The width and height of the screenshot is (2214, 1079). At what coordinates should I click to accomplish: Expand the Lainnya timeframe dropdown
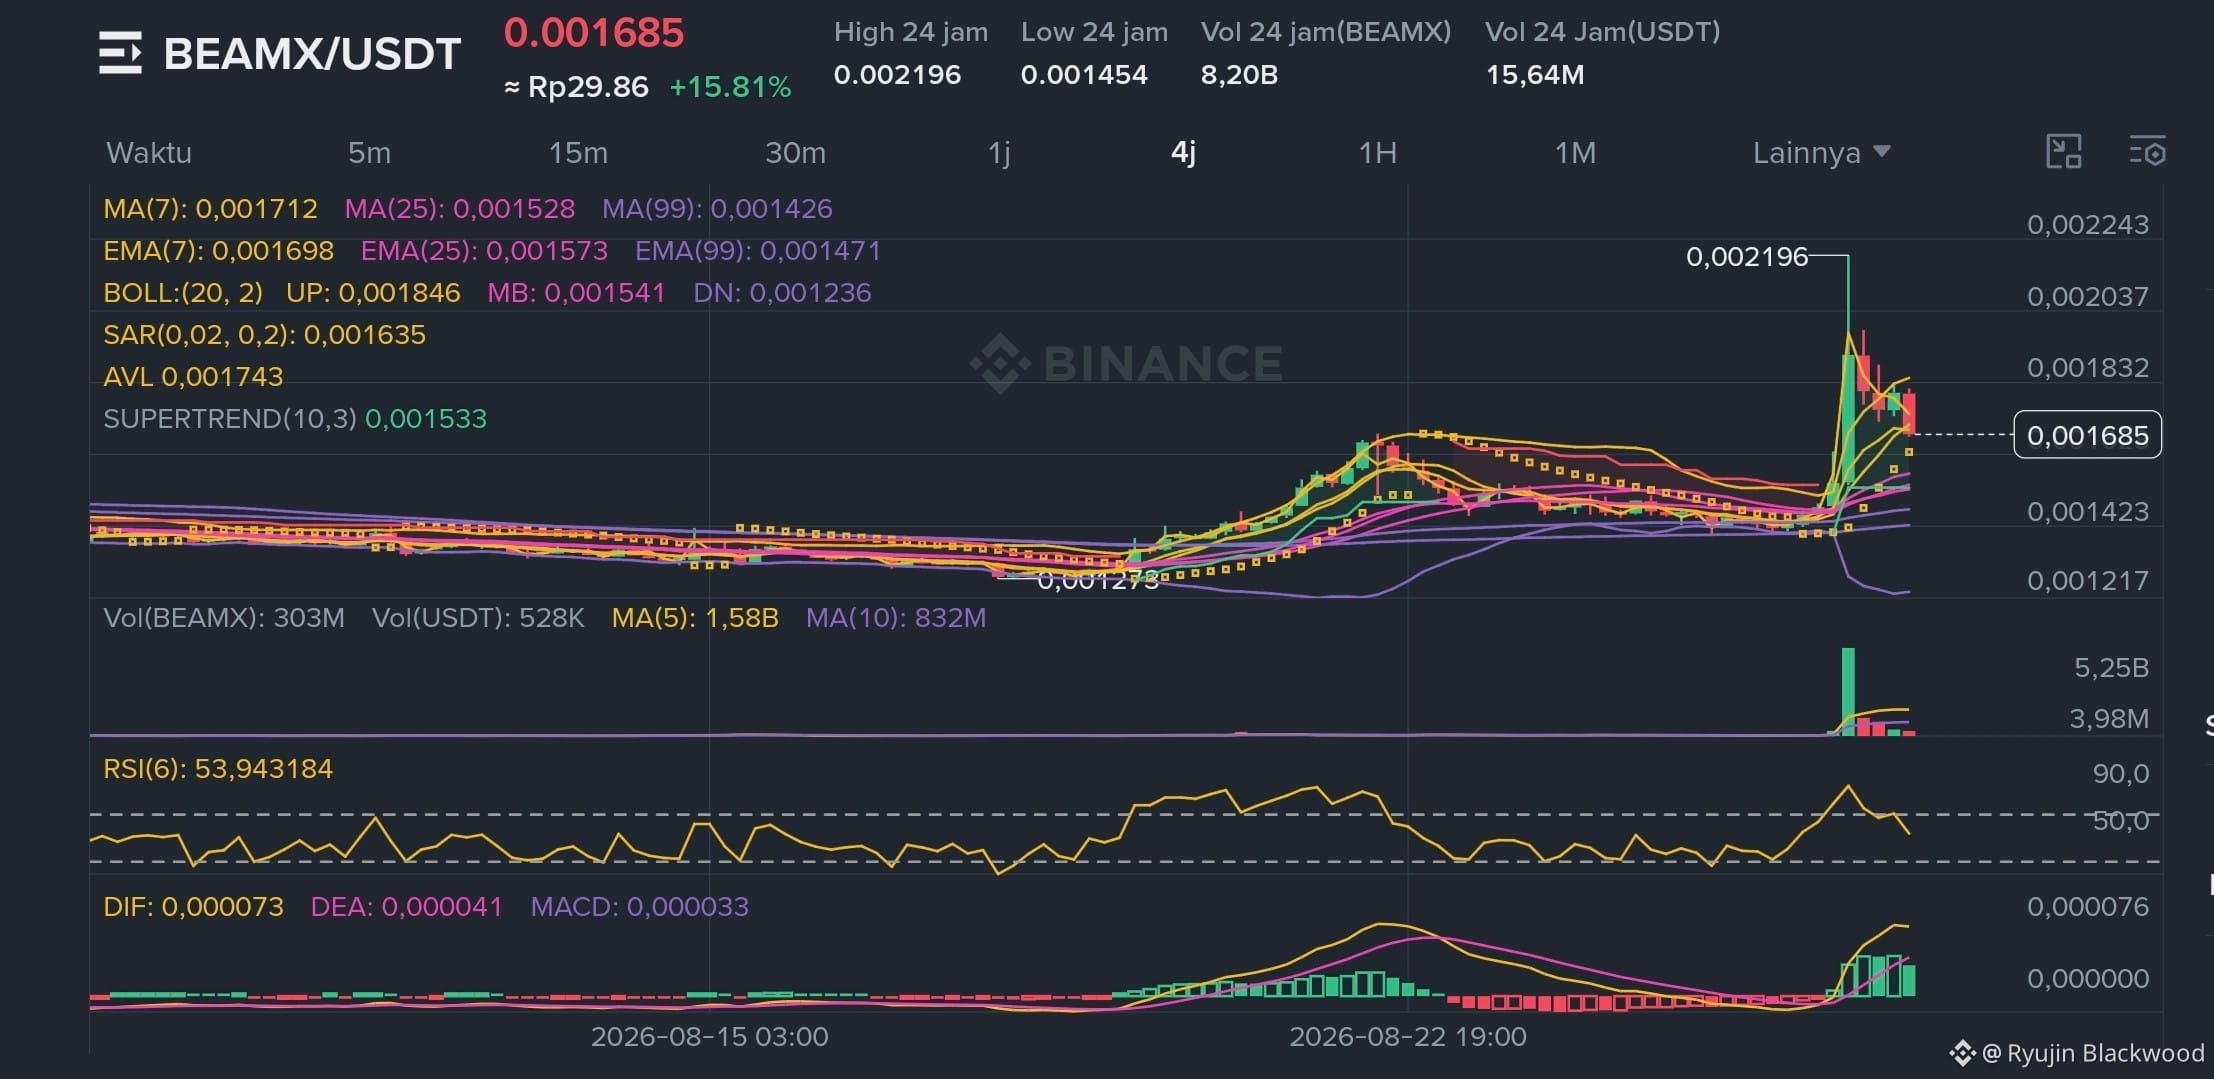click(1821, 153)
